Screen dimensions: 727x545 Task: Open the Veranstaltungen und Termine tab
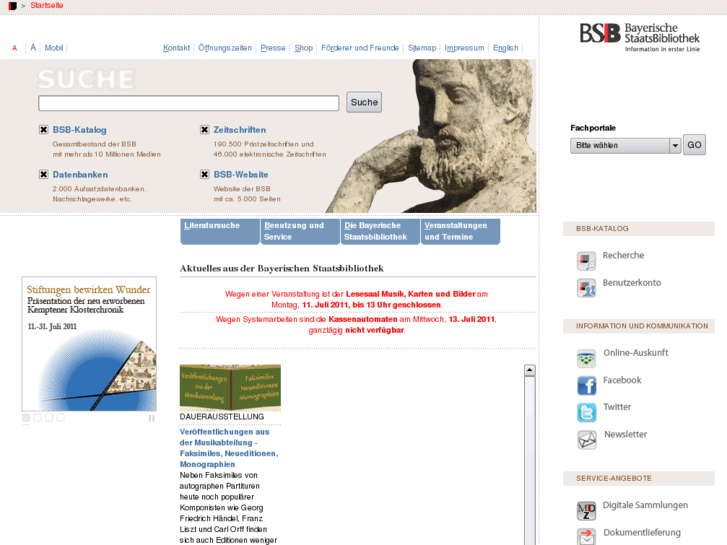(460, 231)
